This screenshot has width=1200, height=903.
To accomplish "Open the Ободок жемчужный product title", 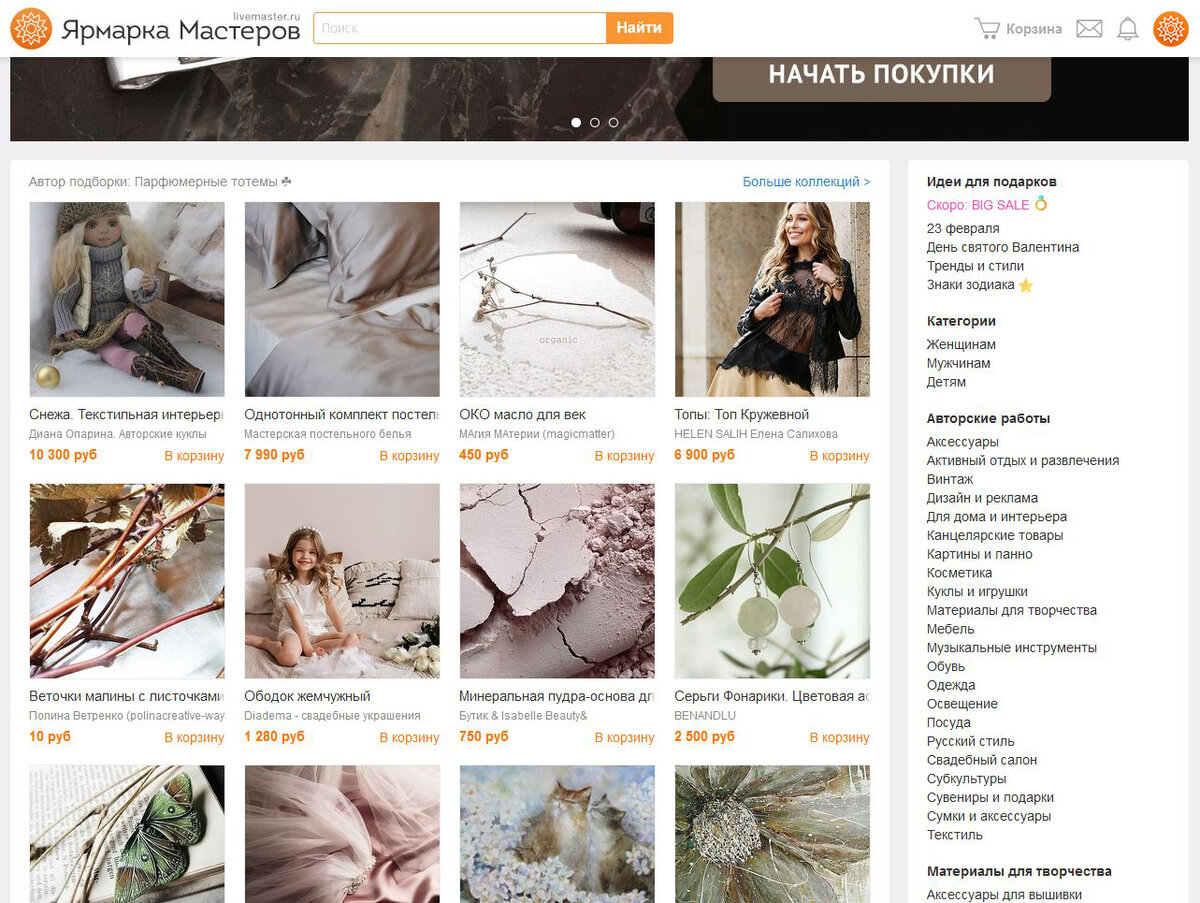I will click(307, 696).
